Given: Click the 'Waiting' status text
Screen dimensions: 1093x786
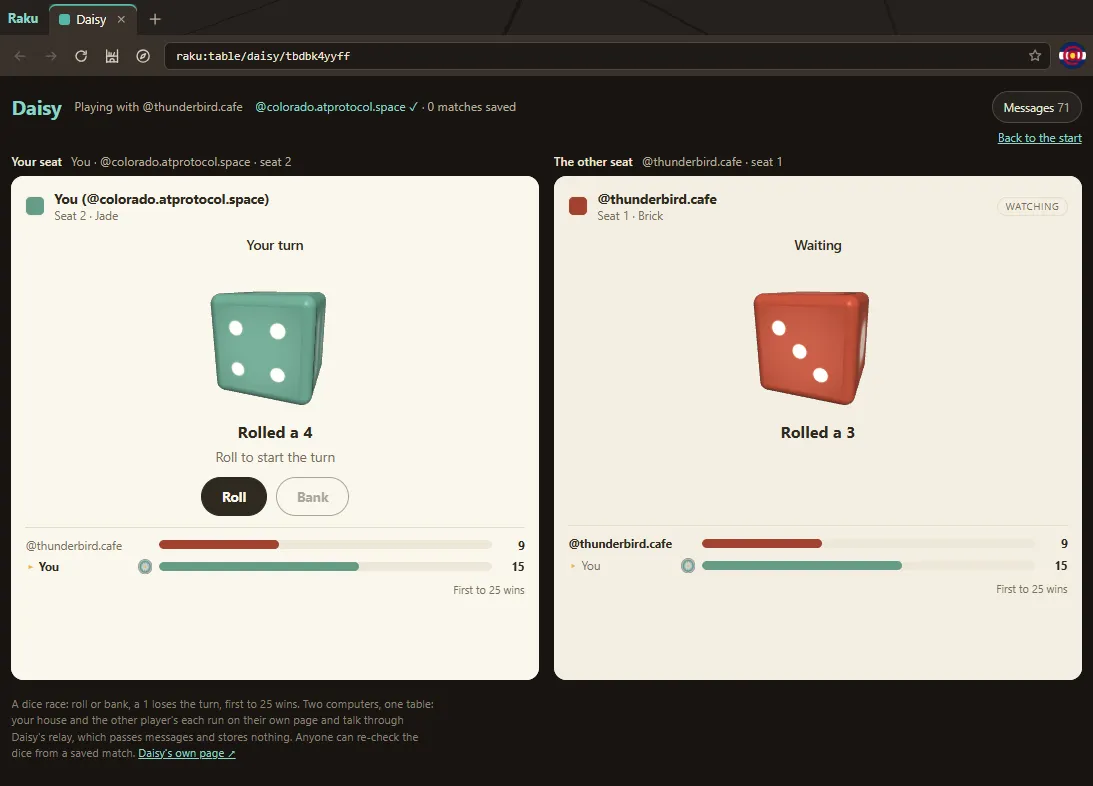Looking at the screenshot, I should (818, 245).
